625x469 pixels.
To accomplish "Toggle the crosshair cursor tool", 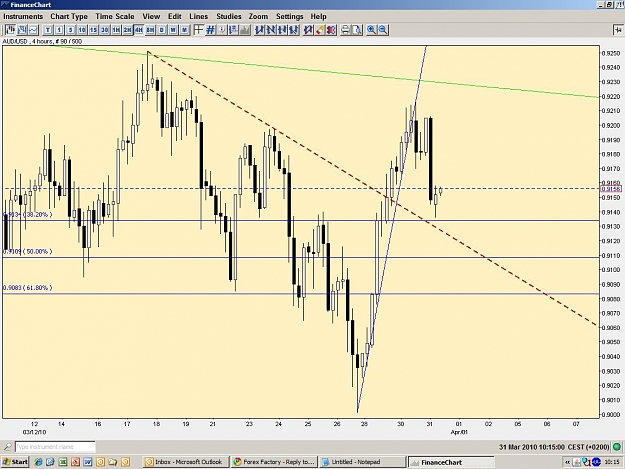I will (199, 30).
